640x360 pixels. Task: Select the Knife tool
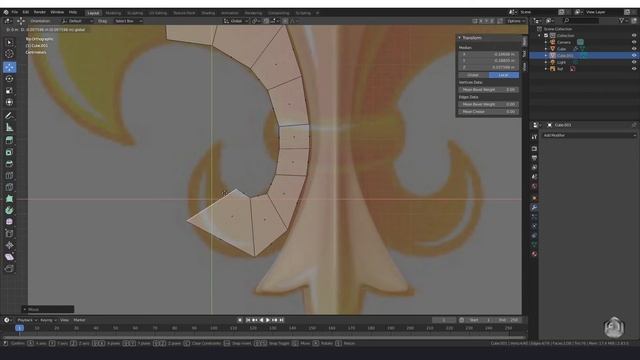9,187
